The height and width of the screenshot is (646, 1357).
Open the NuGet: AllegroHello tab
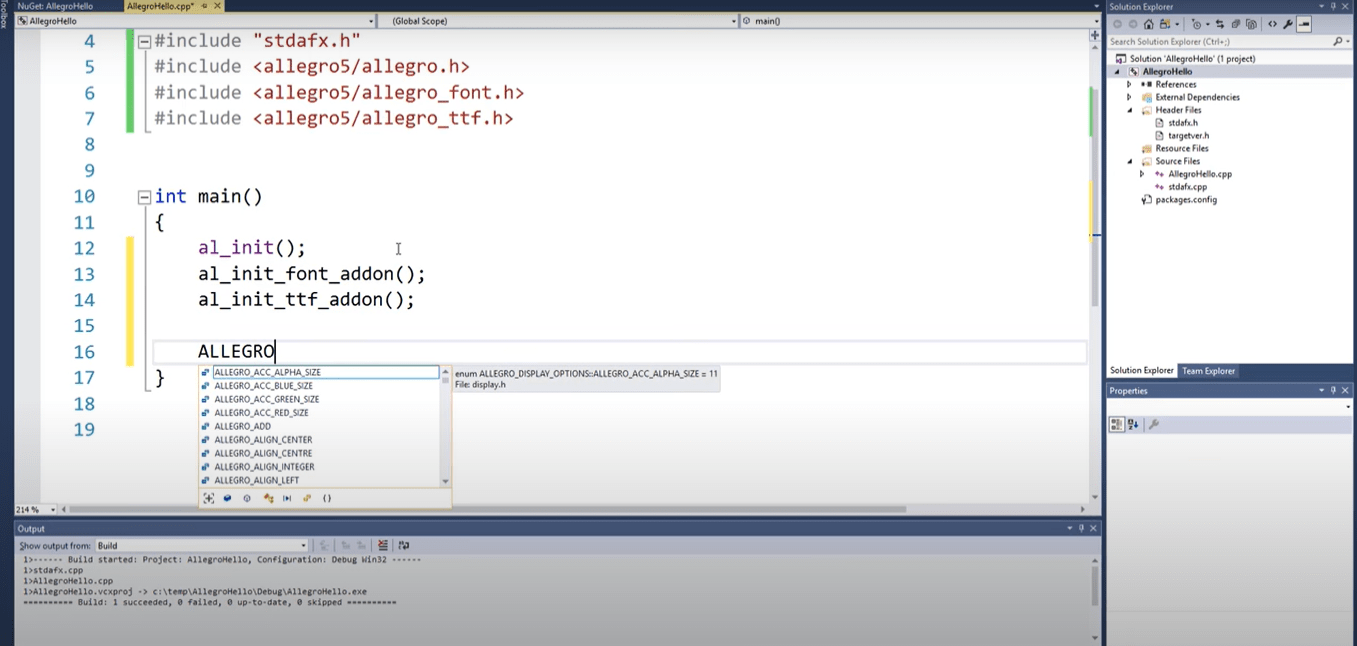pyautogui.click(x=55, y=6)
